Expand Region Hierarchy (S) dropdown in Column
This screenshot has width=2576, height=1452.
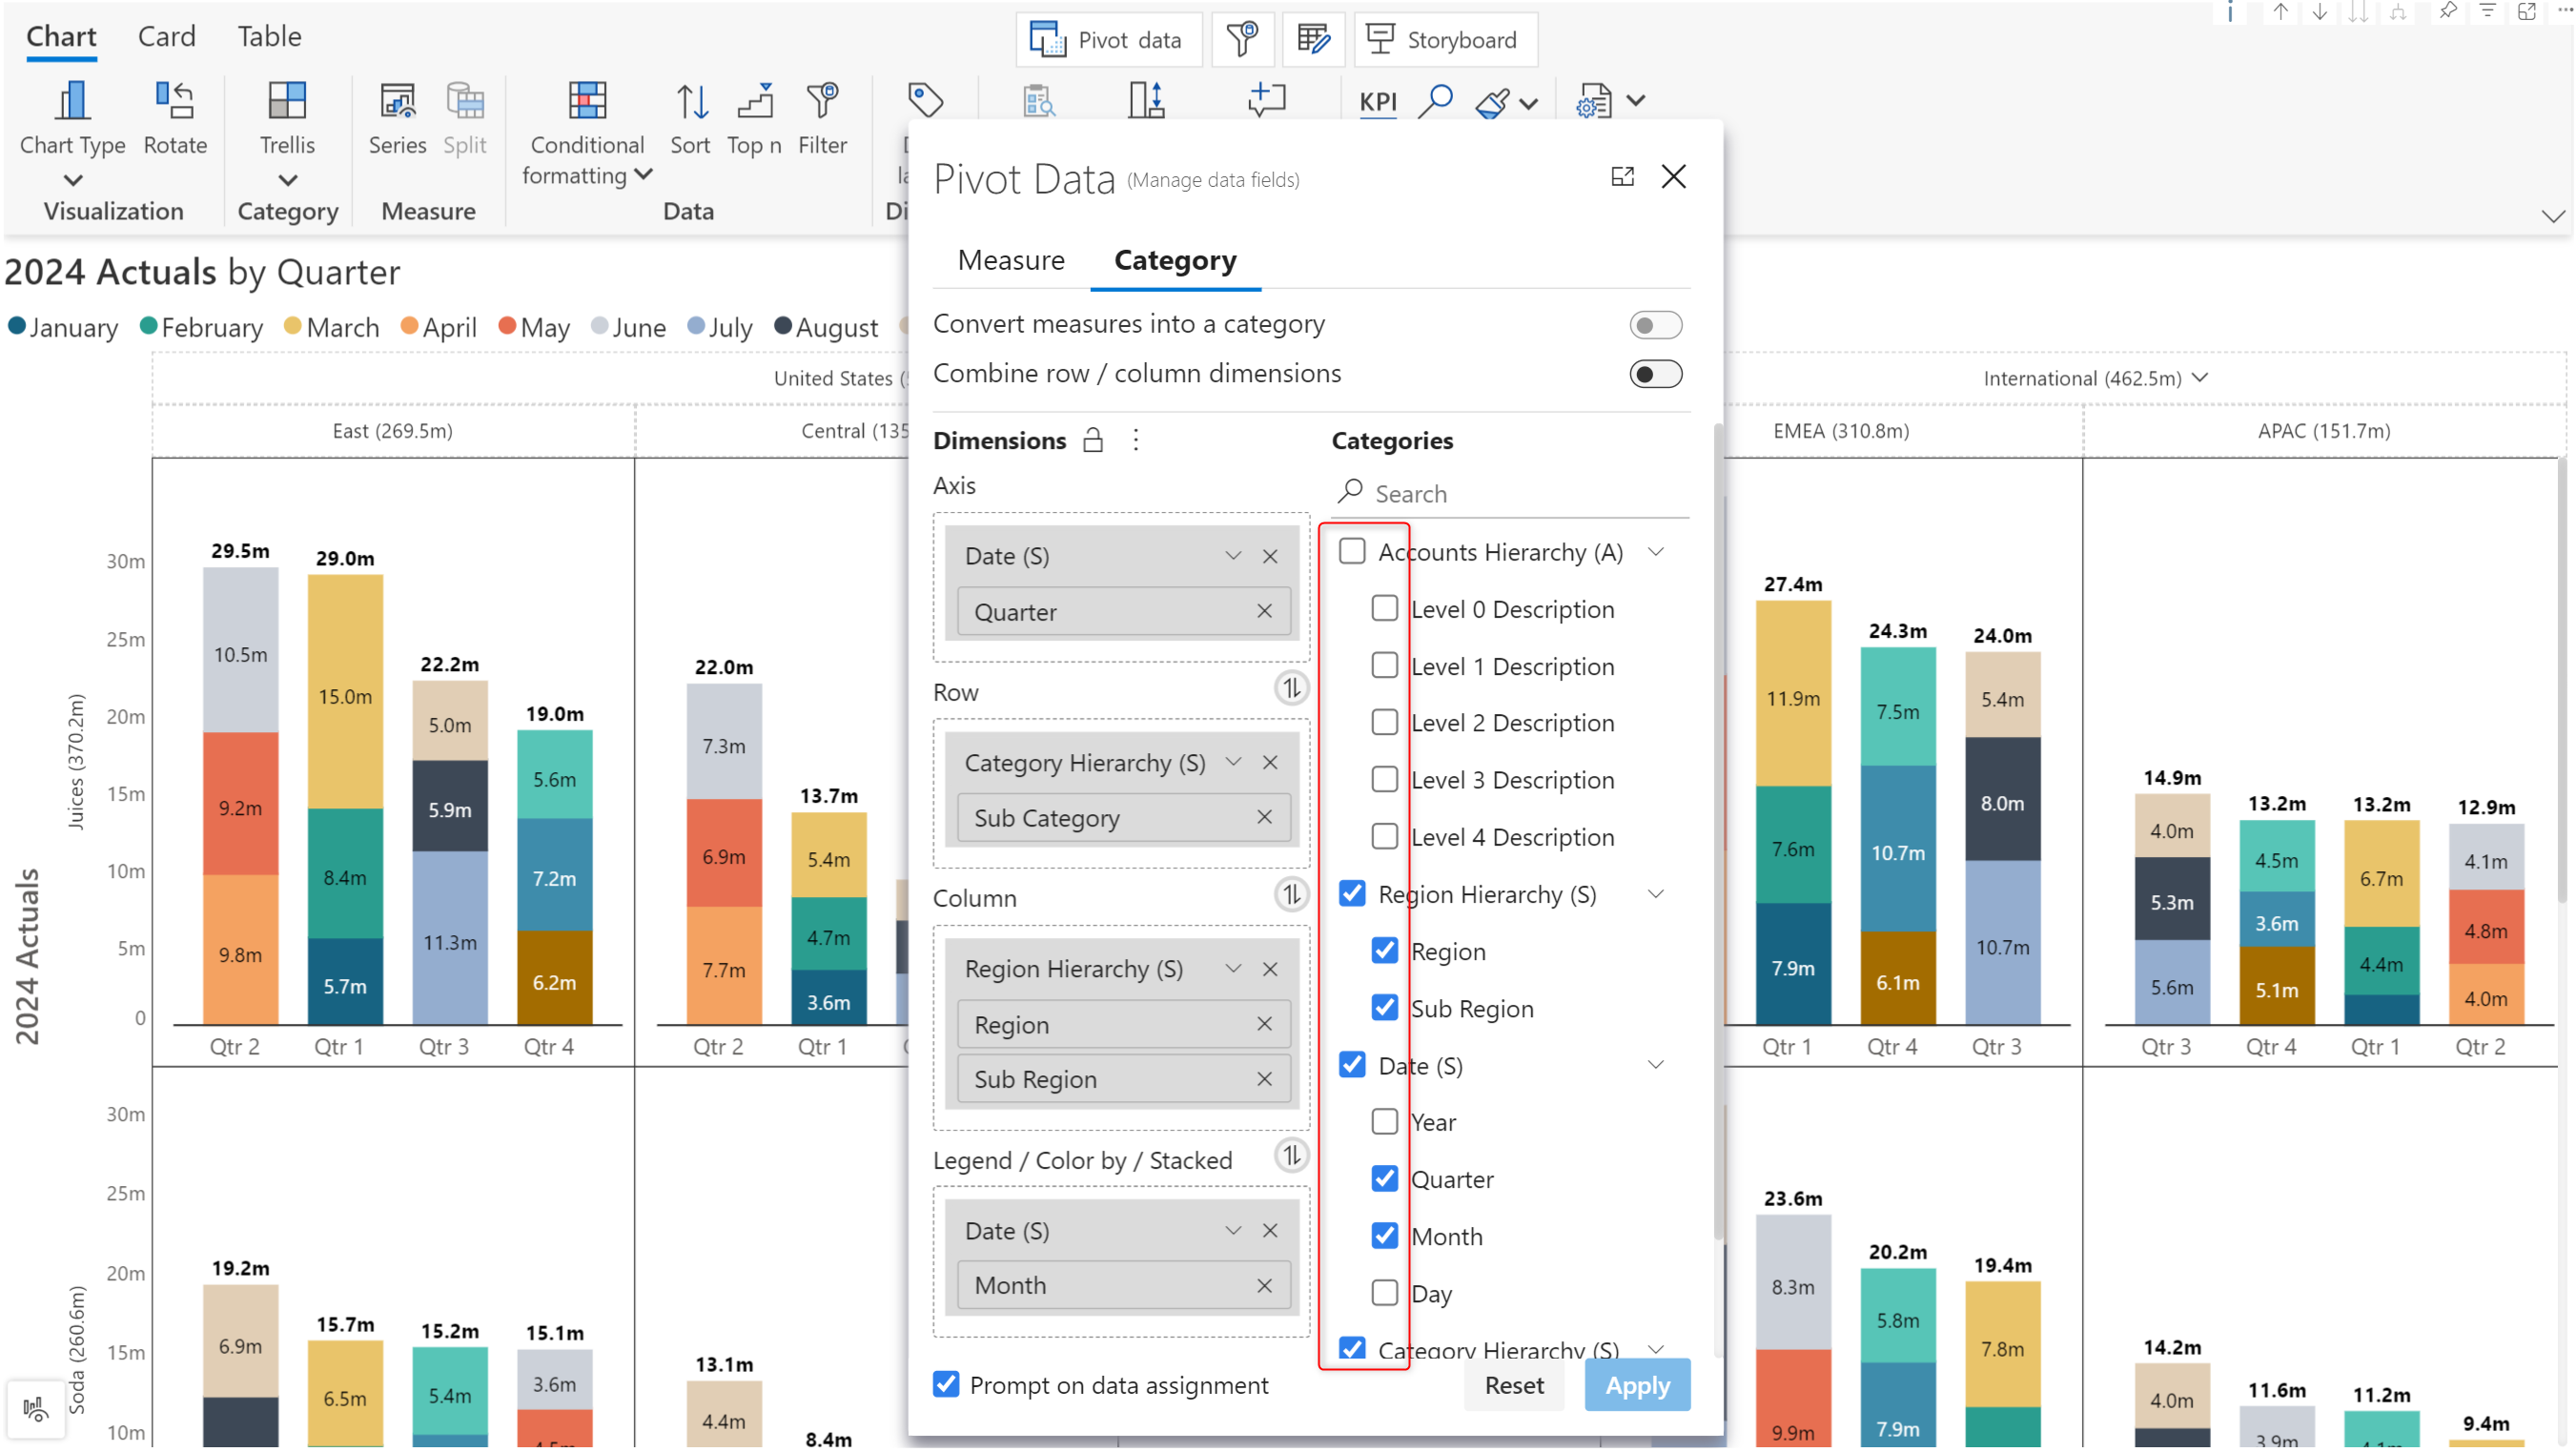pos(1232,969)
